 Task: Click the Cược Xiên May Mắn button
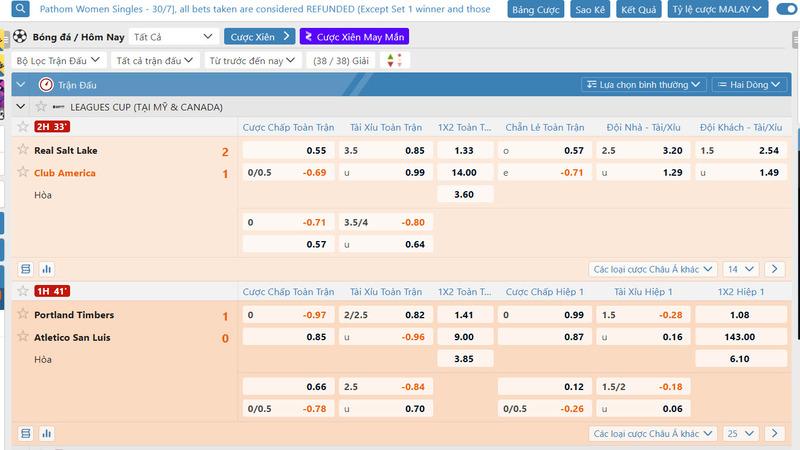point(340,36)
